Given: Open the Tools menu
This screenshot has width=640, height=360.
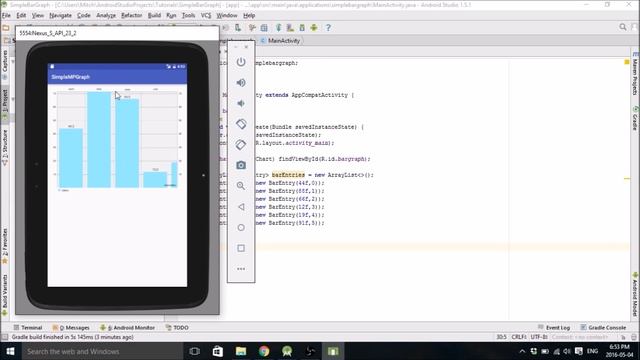Looking at the screenshot, I should pos(188,16).
